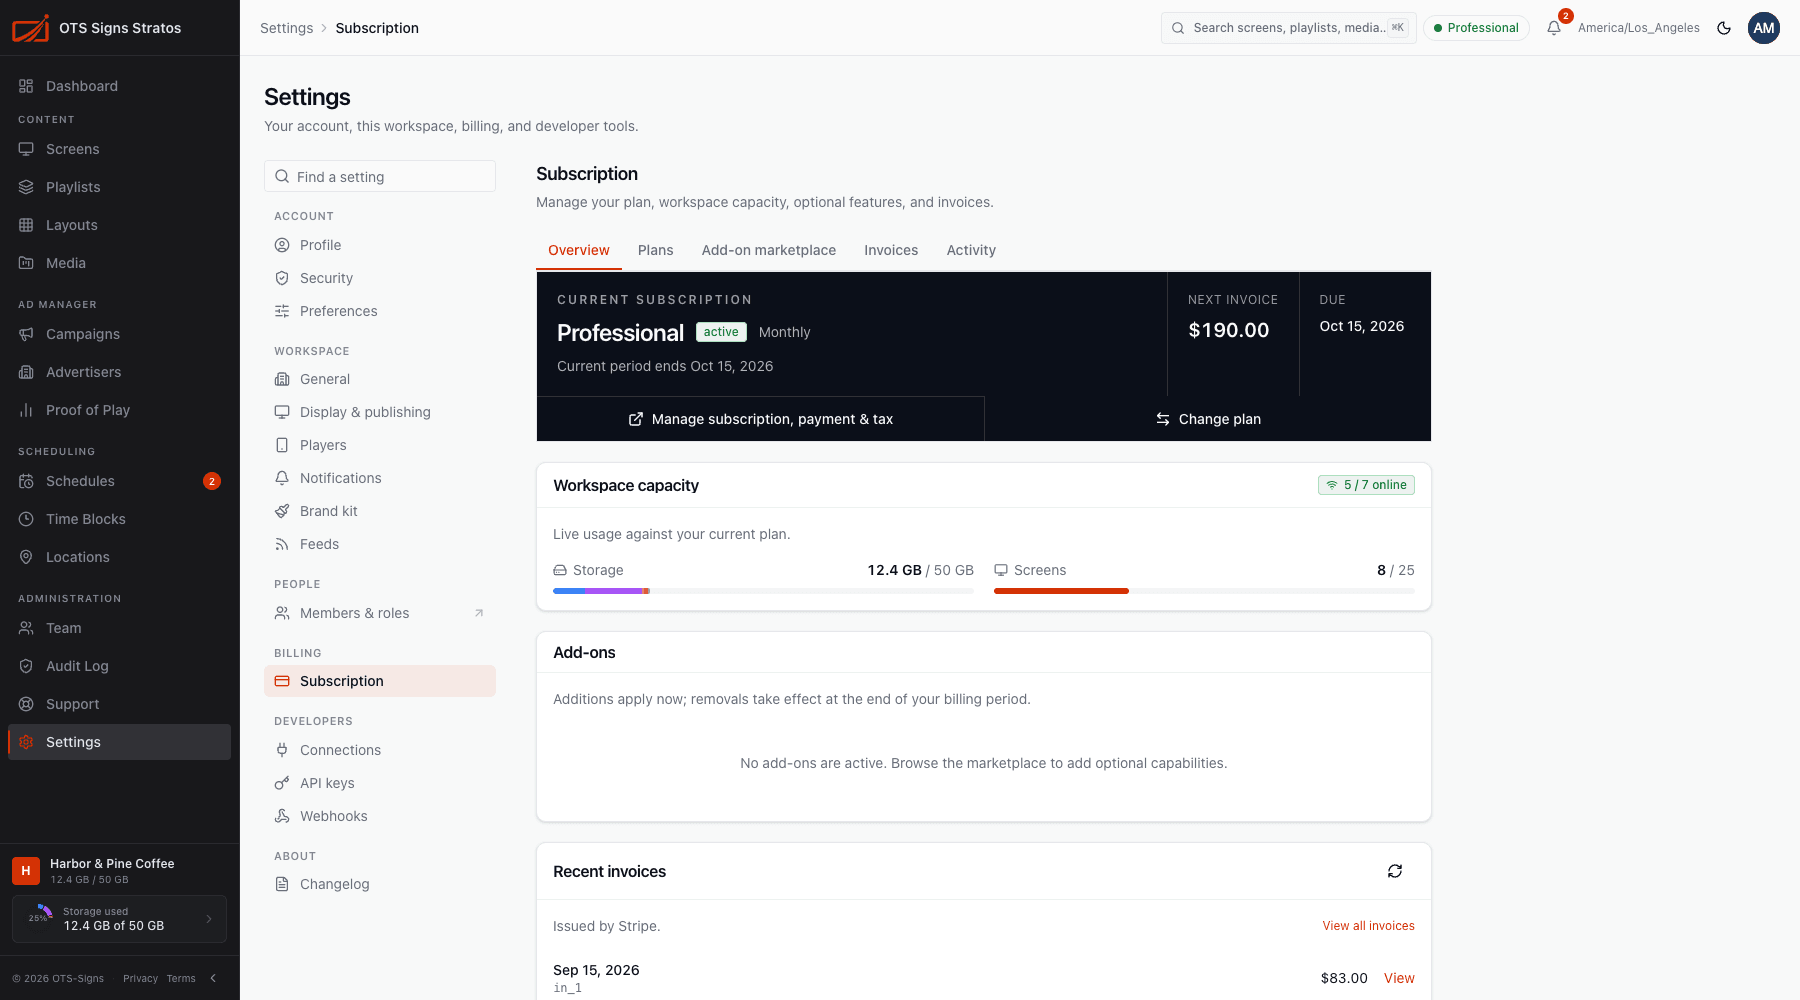Viewport: 1800px width, 1000px height.
Task: Open the View all invoices link
Action: [x=1368, y=926]
